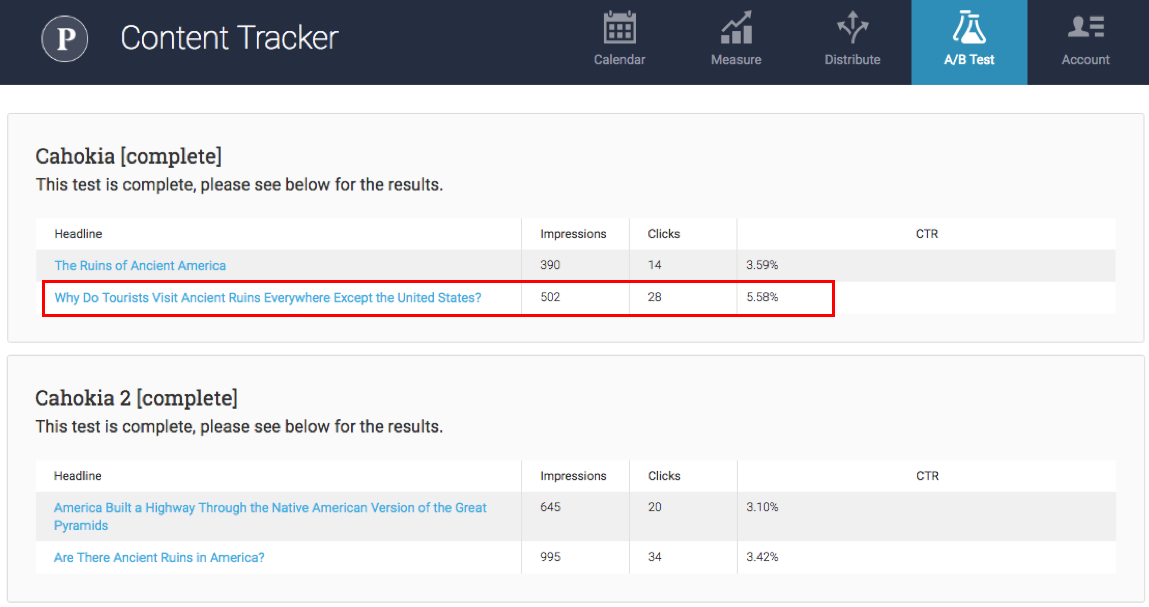Open the Account person icon

tap(1085, 28)
